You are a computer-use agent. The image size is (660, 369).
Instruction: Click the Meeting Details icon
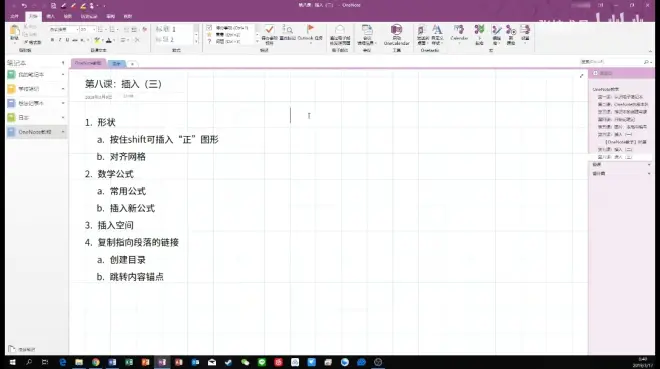pos(367,29)
